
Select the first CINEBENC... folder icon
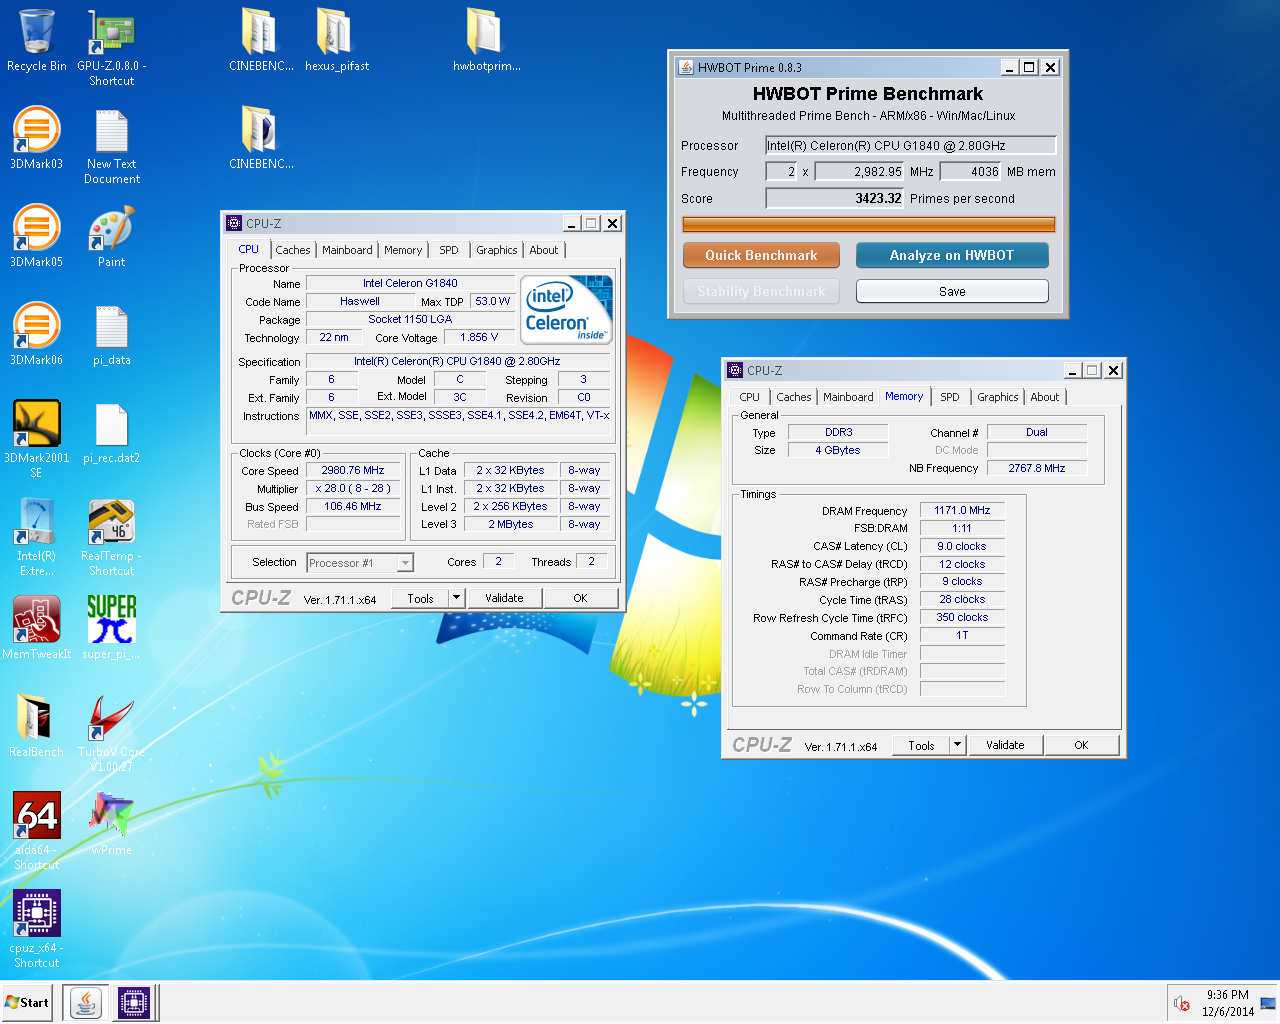click(261, 40)
